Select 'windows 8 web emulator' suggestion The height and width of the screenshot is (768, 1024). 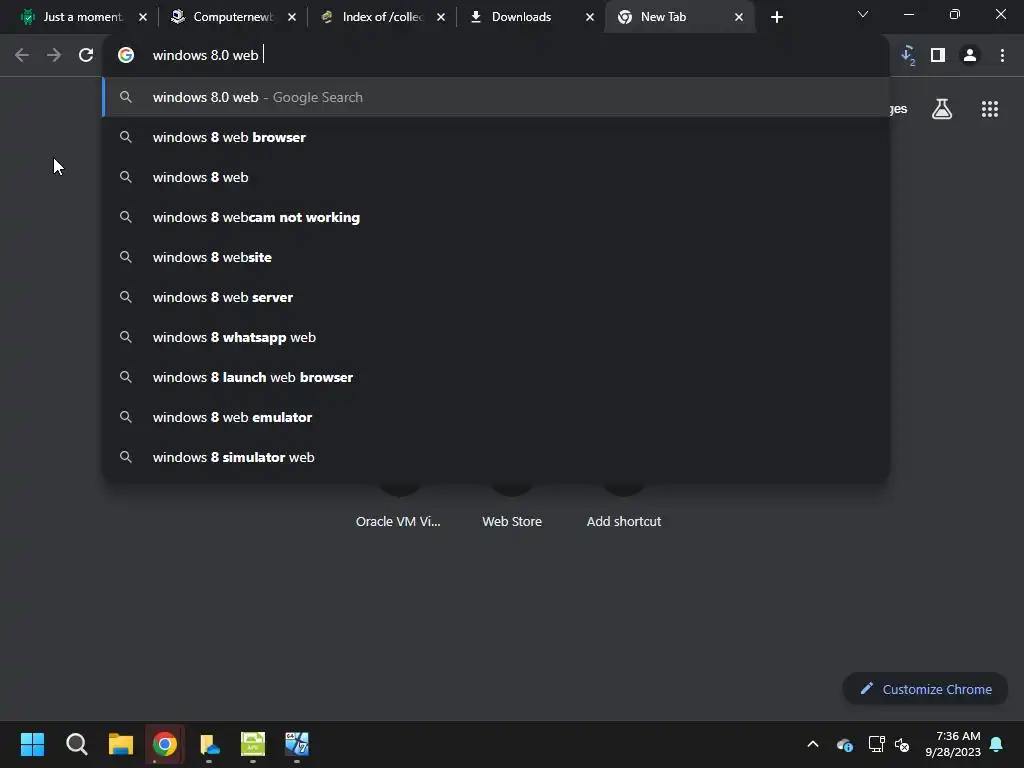point(496,417)
